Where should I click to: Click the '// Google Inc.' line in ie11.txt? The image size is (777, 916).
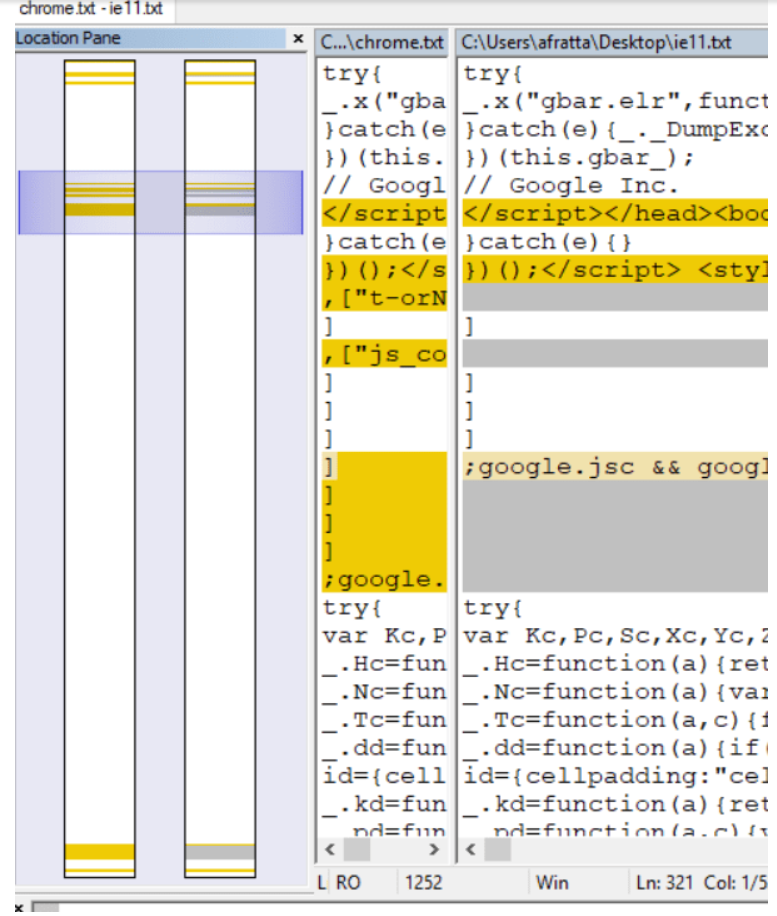[x=615, y=186]
